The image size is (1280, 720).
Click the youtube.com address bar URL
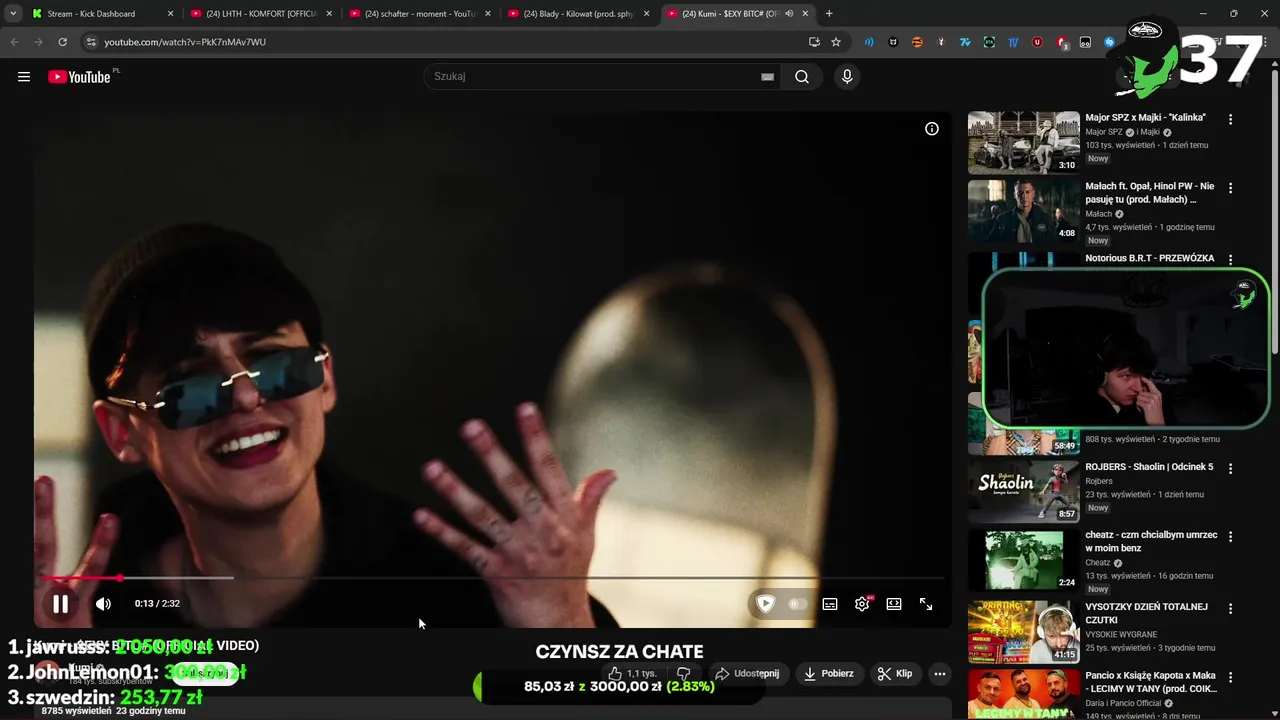pyautogui.click(x=185, y=42)
